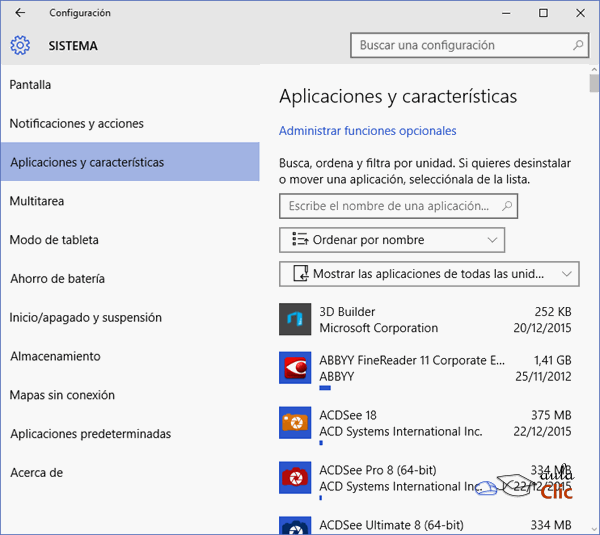Click the Sistema gear icon
Viewport: 600px width, 535px height.
pyautogui.click(x=21, y=46)
